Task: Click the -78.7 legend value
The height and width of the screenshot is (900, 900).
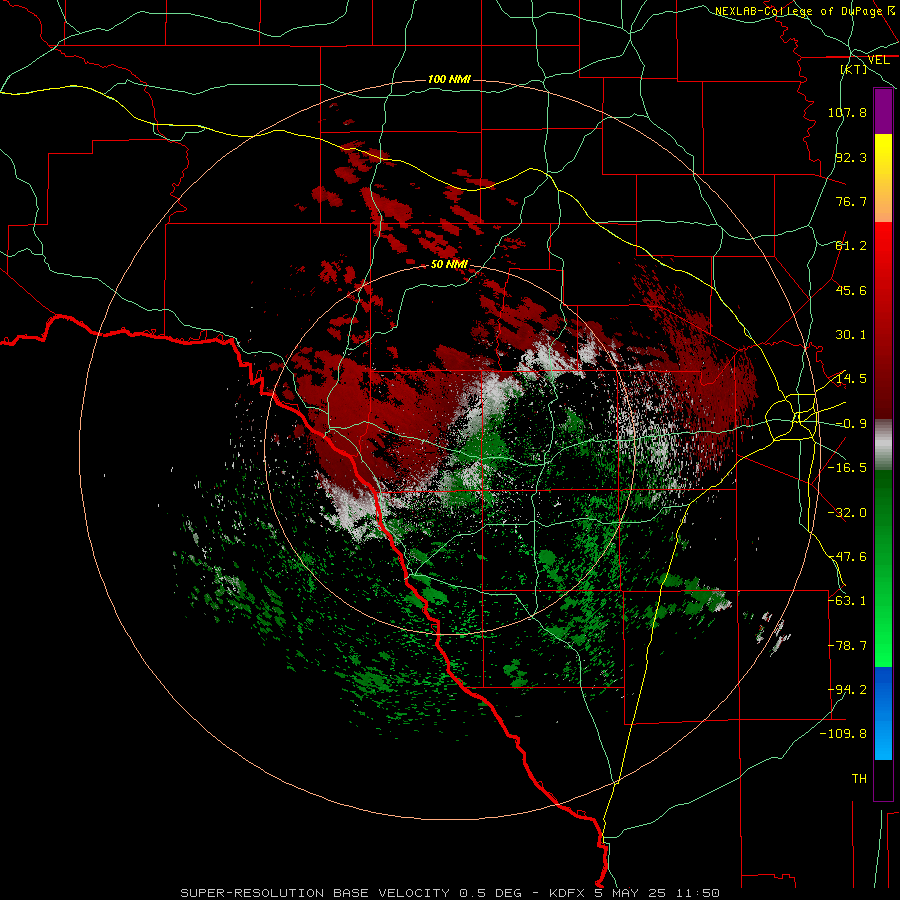Action: (847, 646)
